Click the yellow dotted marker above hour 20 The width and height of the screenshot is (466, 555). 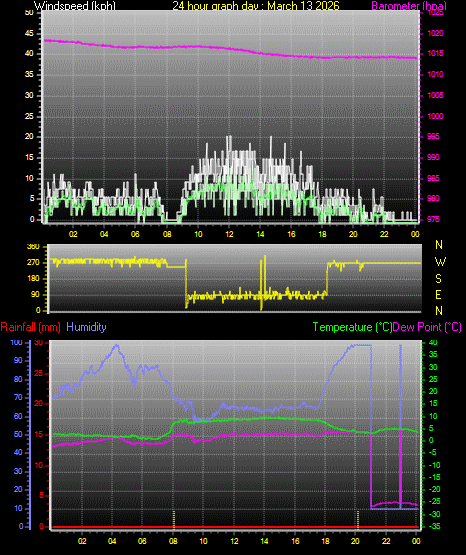tap(358, 519)
